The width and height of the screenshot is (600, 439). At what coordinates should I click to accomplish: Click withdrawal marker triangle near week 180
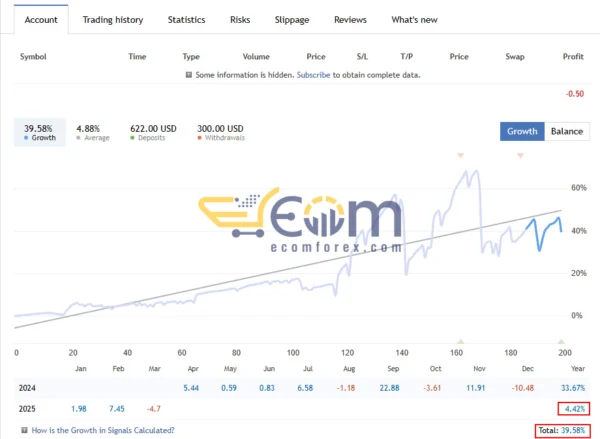[x=520, y=155]
